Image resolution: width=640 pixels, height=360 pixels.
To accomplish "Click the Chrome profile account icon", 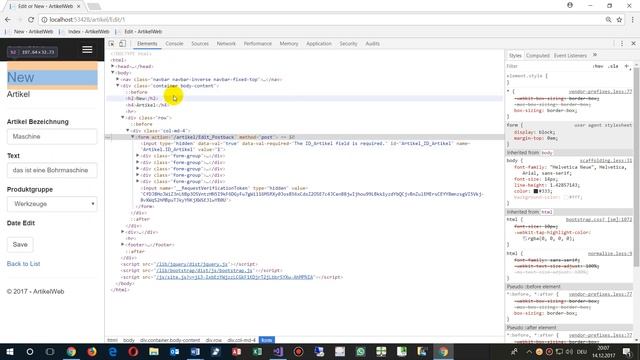I will point(570,5).
